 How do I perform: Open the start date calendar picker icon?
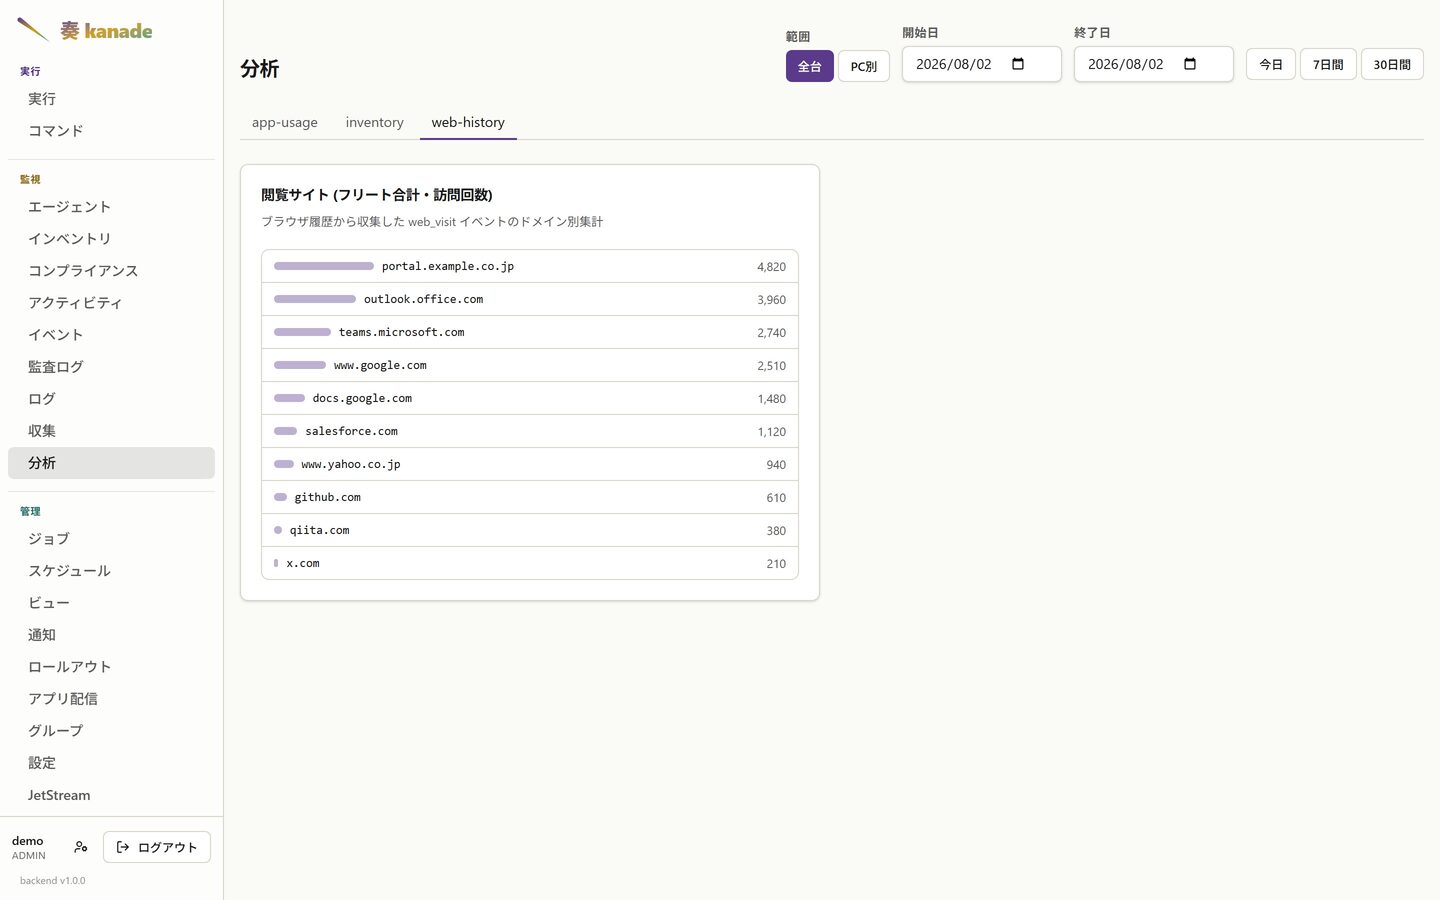[1018, 64]
